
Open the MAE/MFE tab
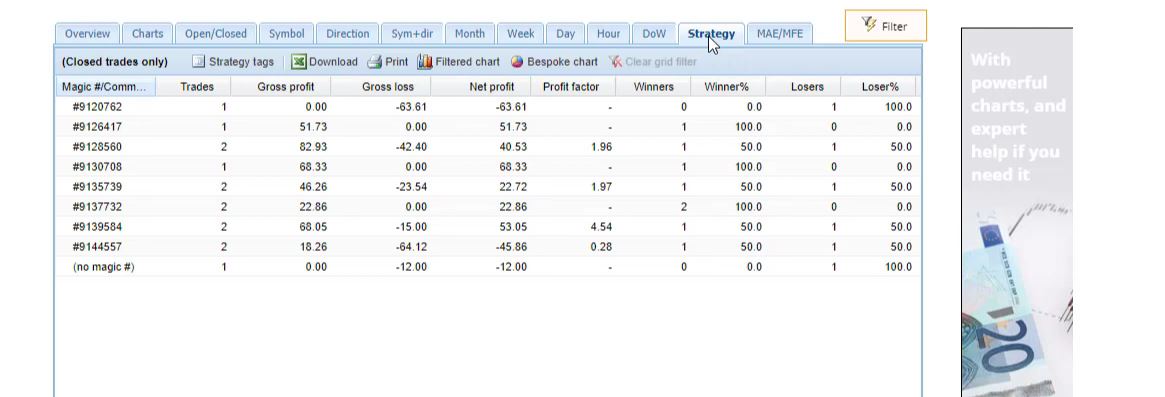[x=779, y=33]
